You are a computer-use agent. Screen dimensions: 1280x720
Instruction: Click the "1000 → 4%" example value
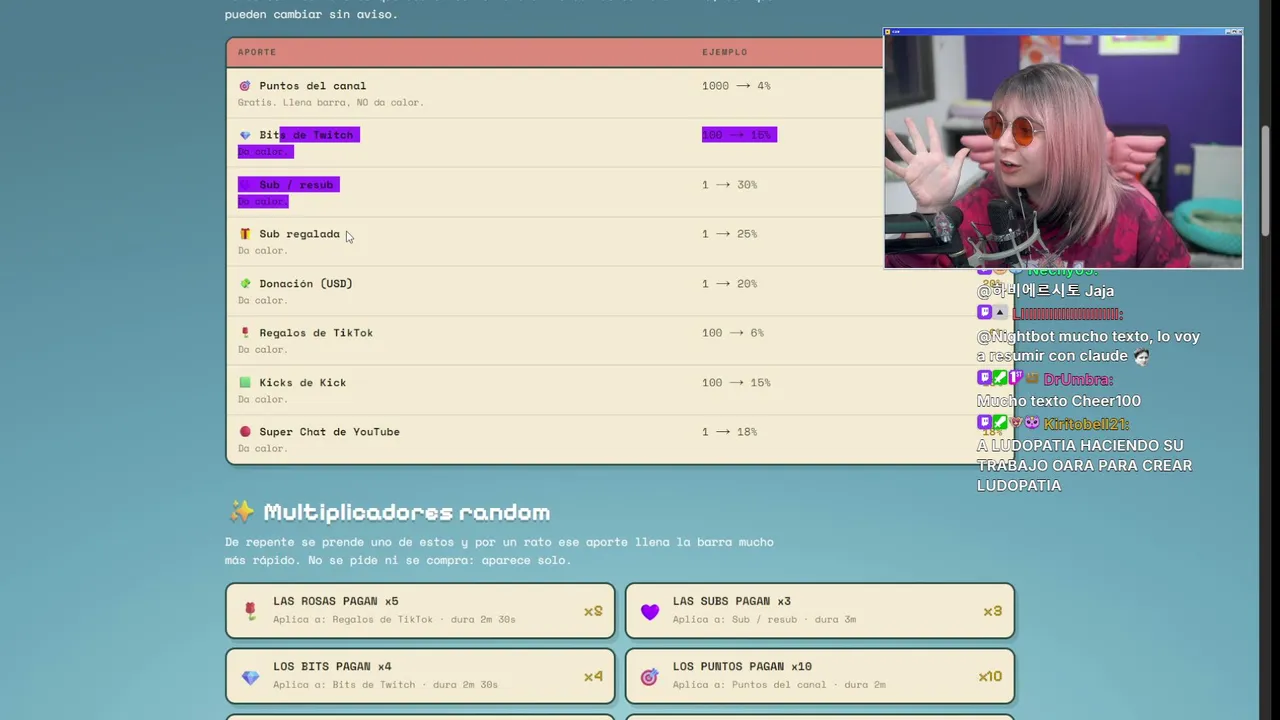tap(736, 86)
